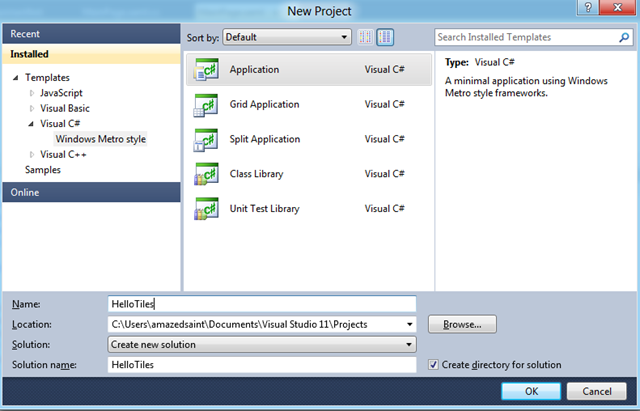Select the Split Application template icon
Image resolution: width=640 pixels, height=411 pixels.
[x=206, y=140]
